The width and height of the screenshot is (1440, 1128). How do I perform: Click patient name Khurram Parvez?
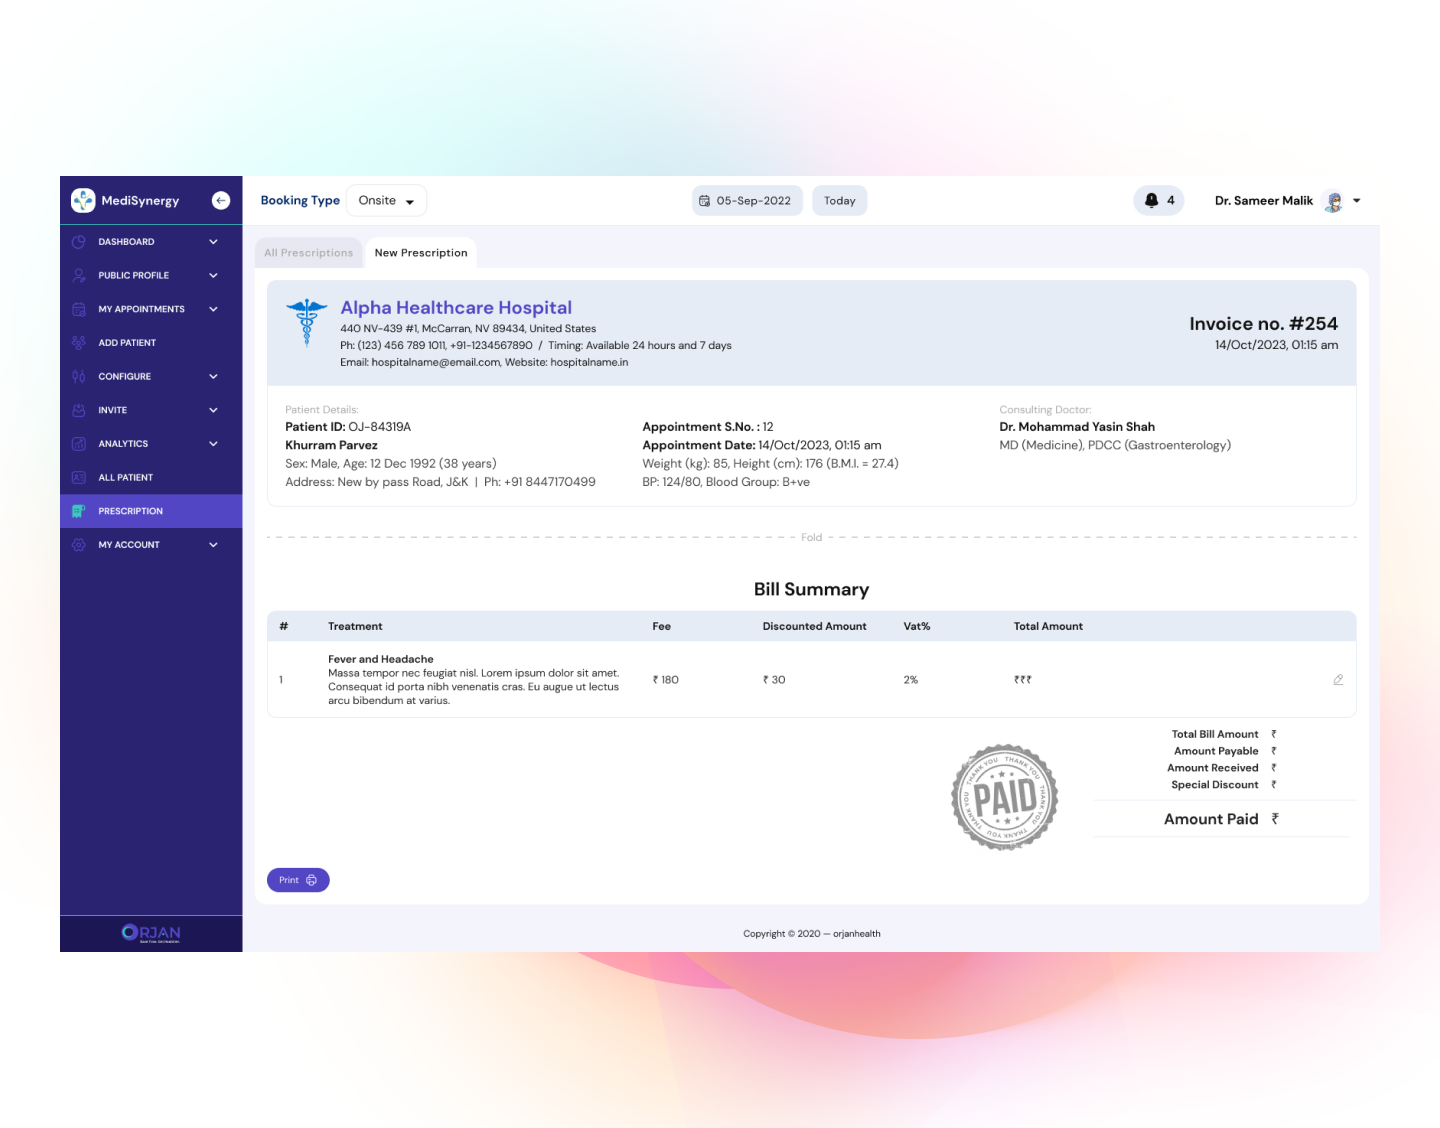pos(331,445)
